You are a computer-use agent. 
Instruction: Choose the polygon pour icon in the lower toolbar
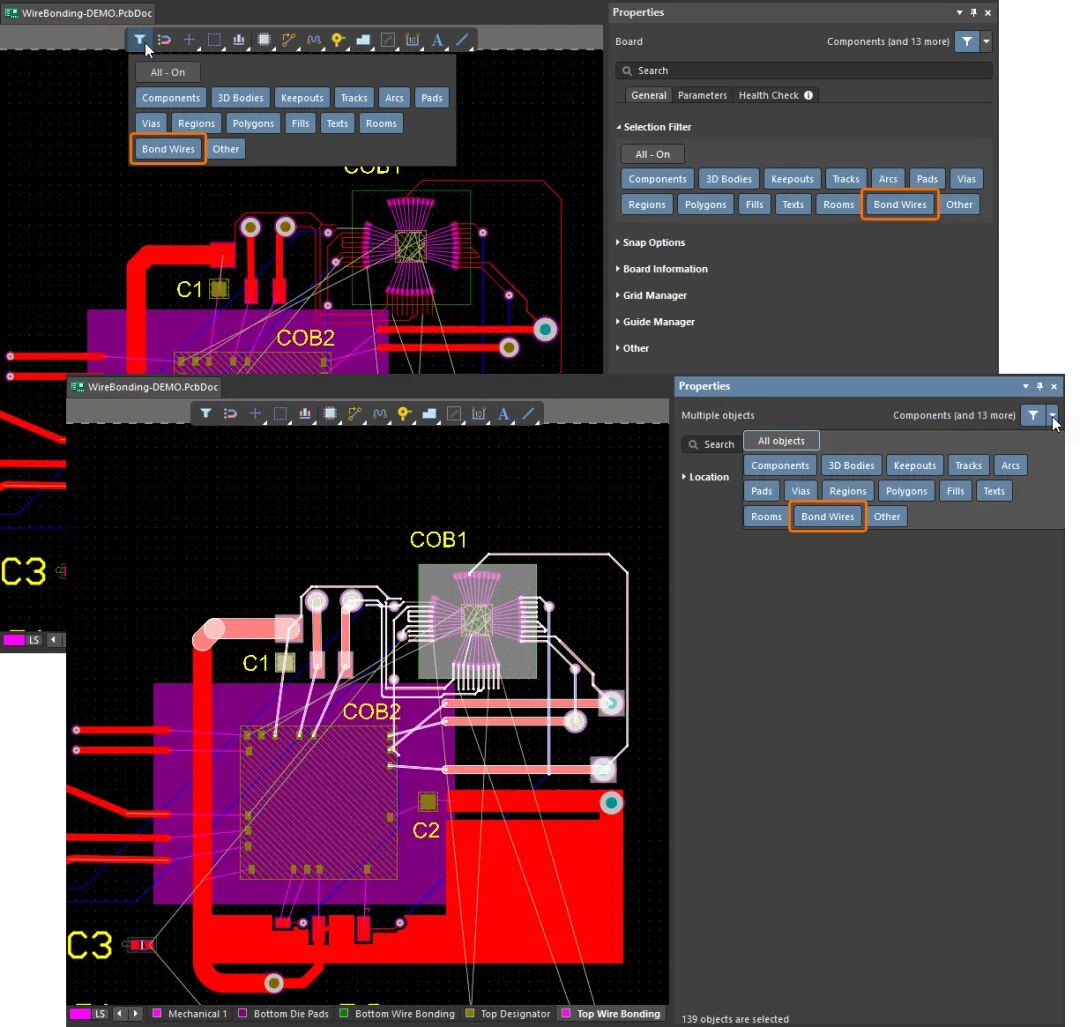coord(429,413)
